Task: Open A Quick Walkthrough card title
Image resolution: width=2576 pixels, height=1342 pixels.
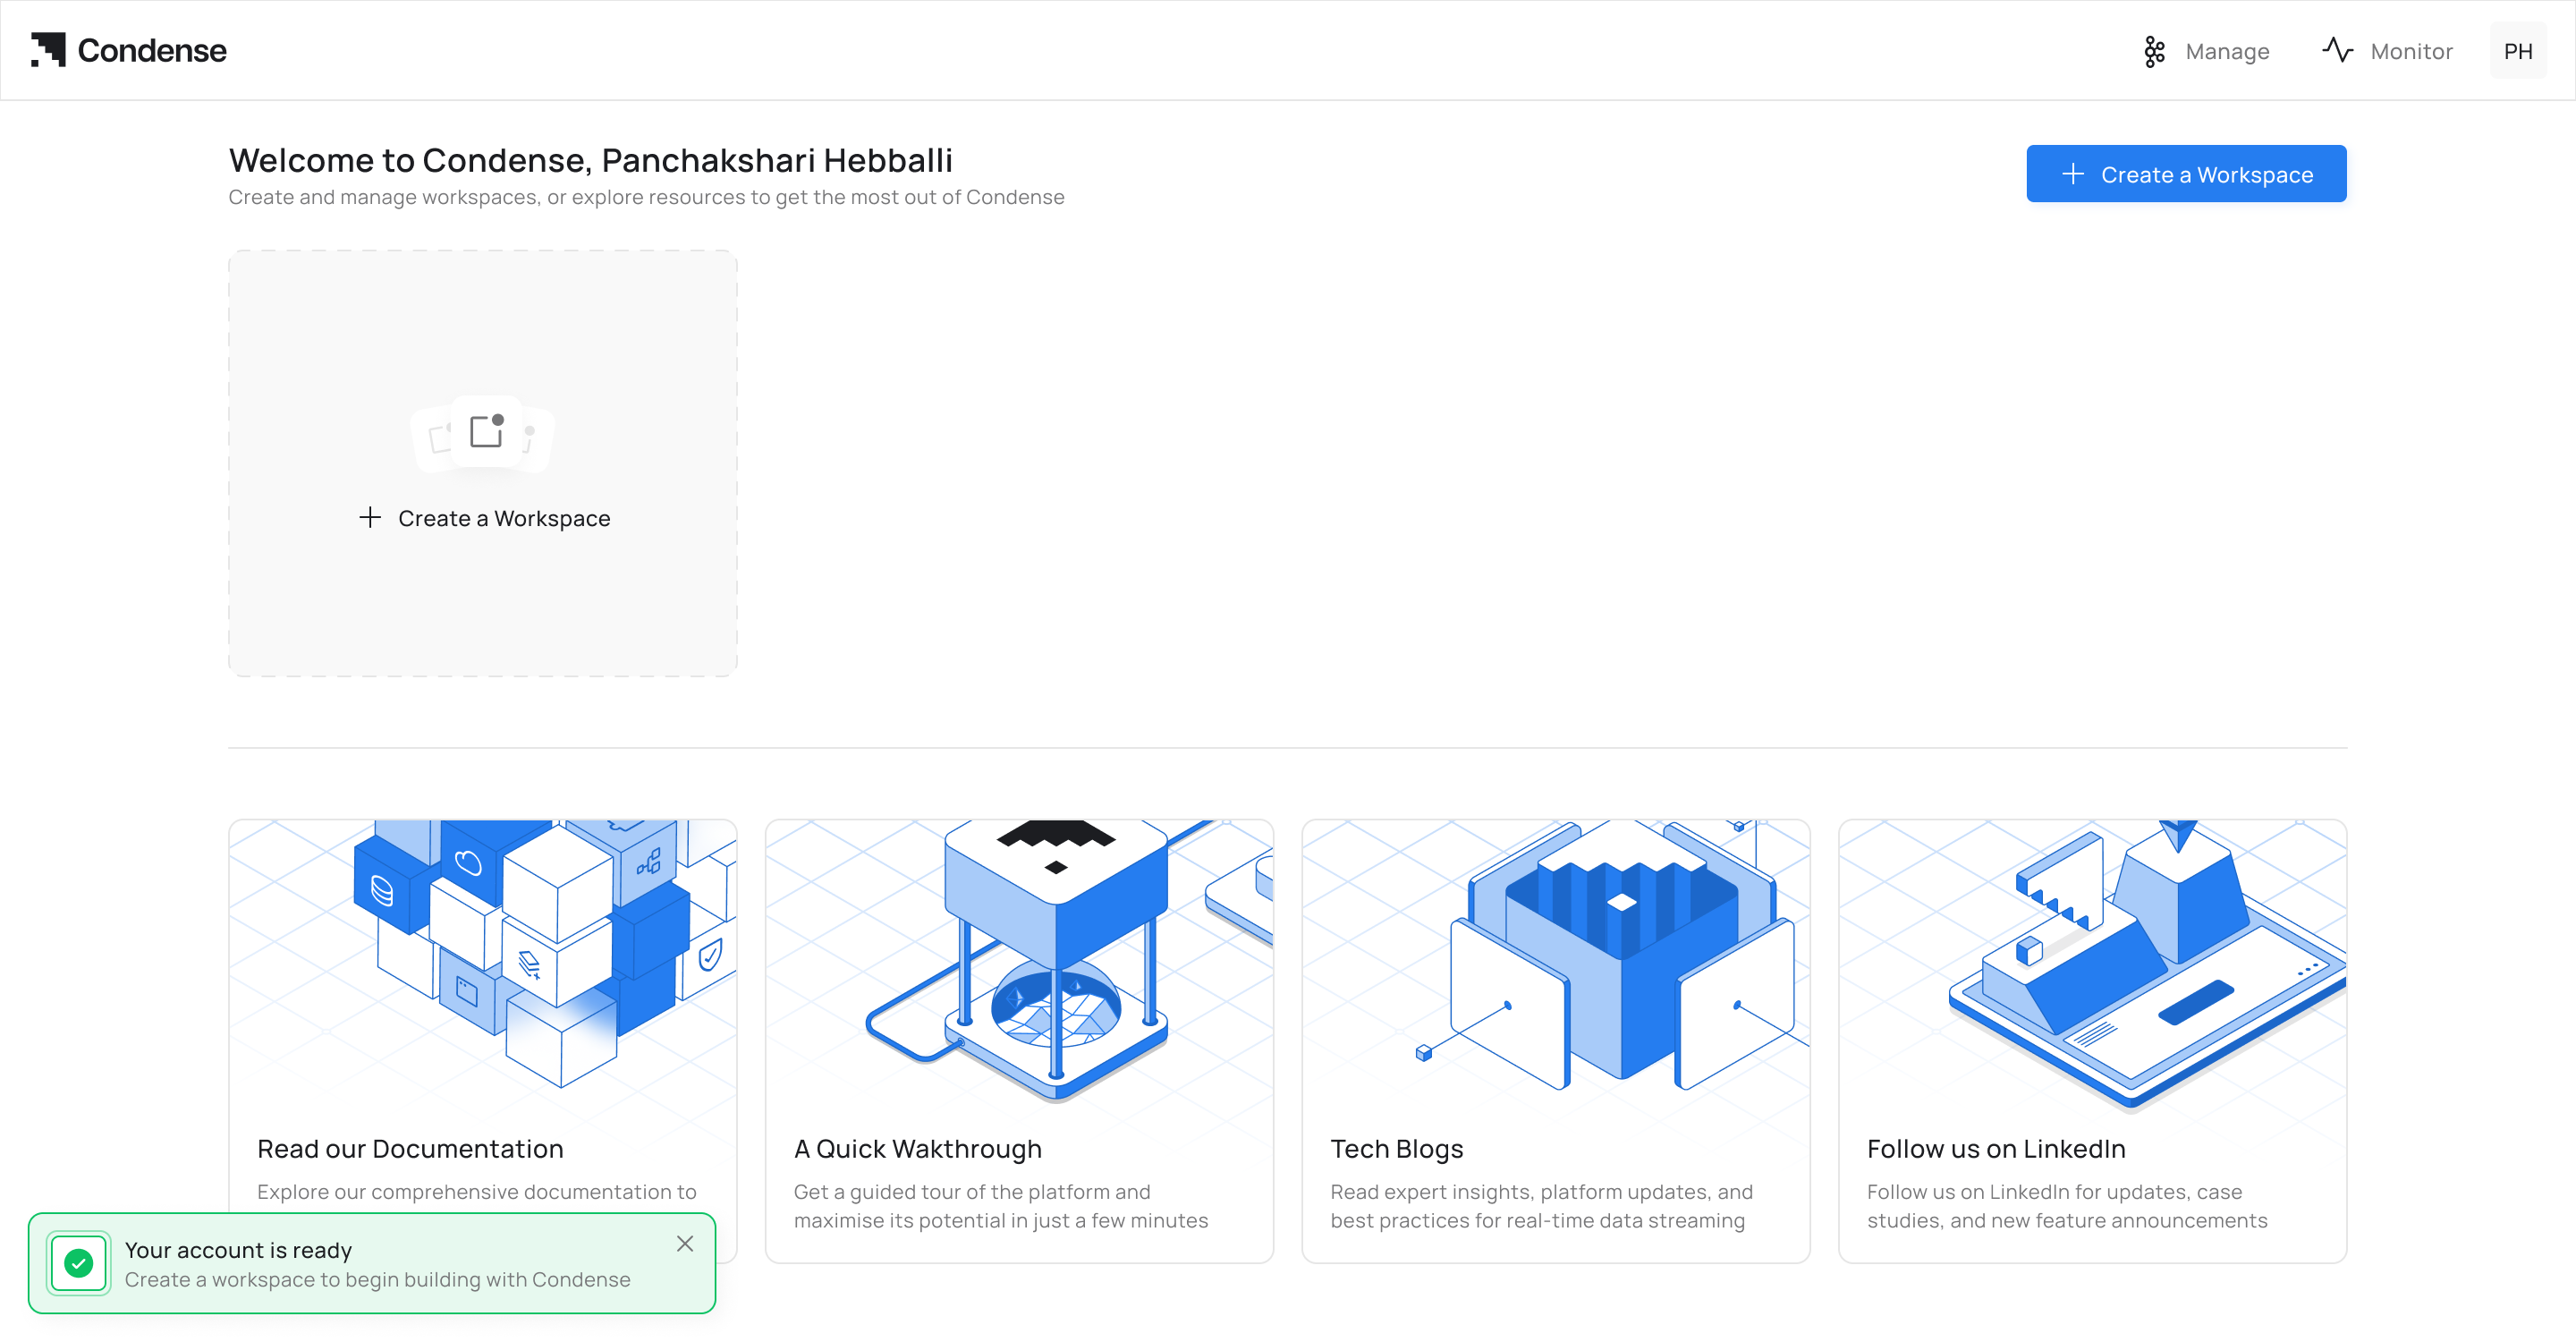Action: (x=917, y=1149)
